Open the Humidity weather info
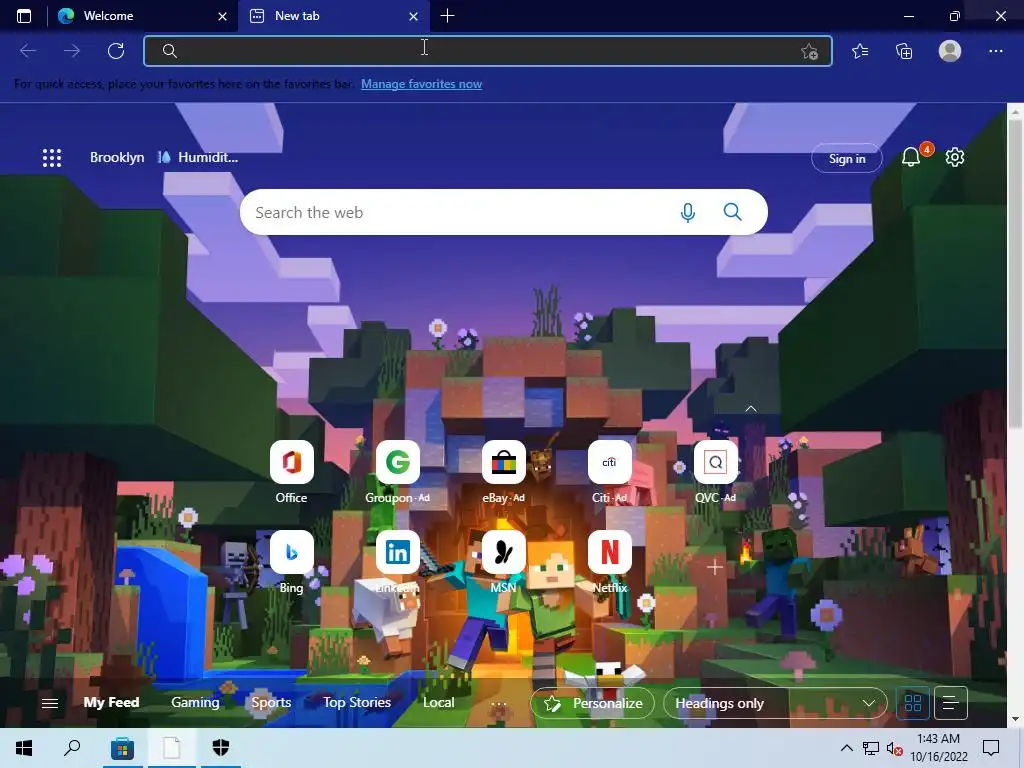The height and width of the screenshot is (768, 1024). 197,157
